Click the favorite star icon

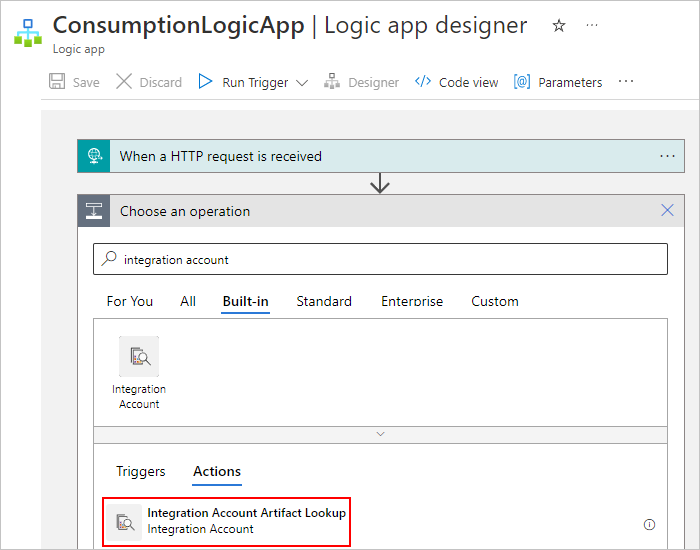(x=559, y=26)
